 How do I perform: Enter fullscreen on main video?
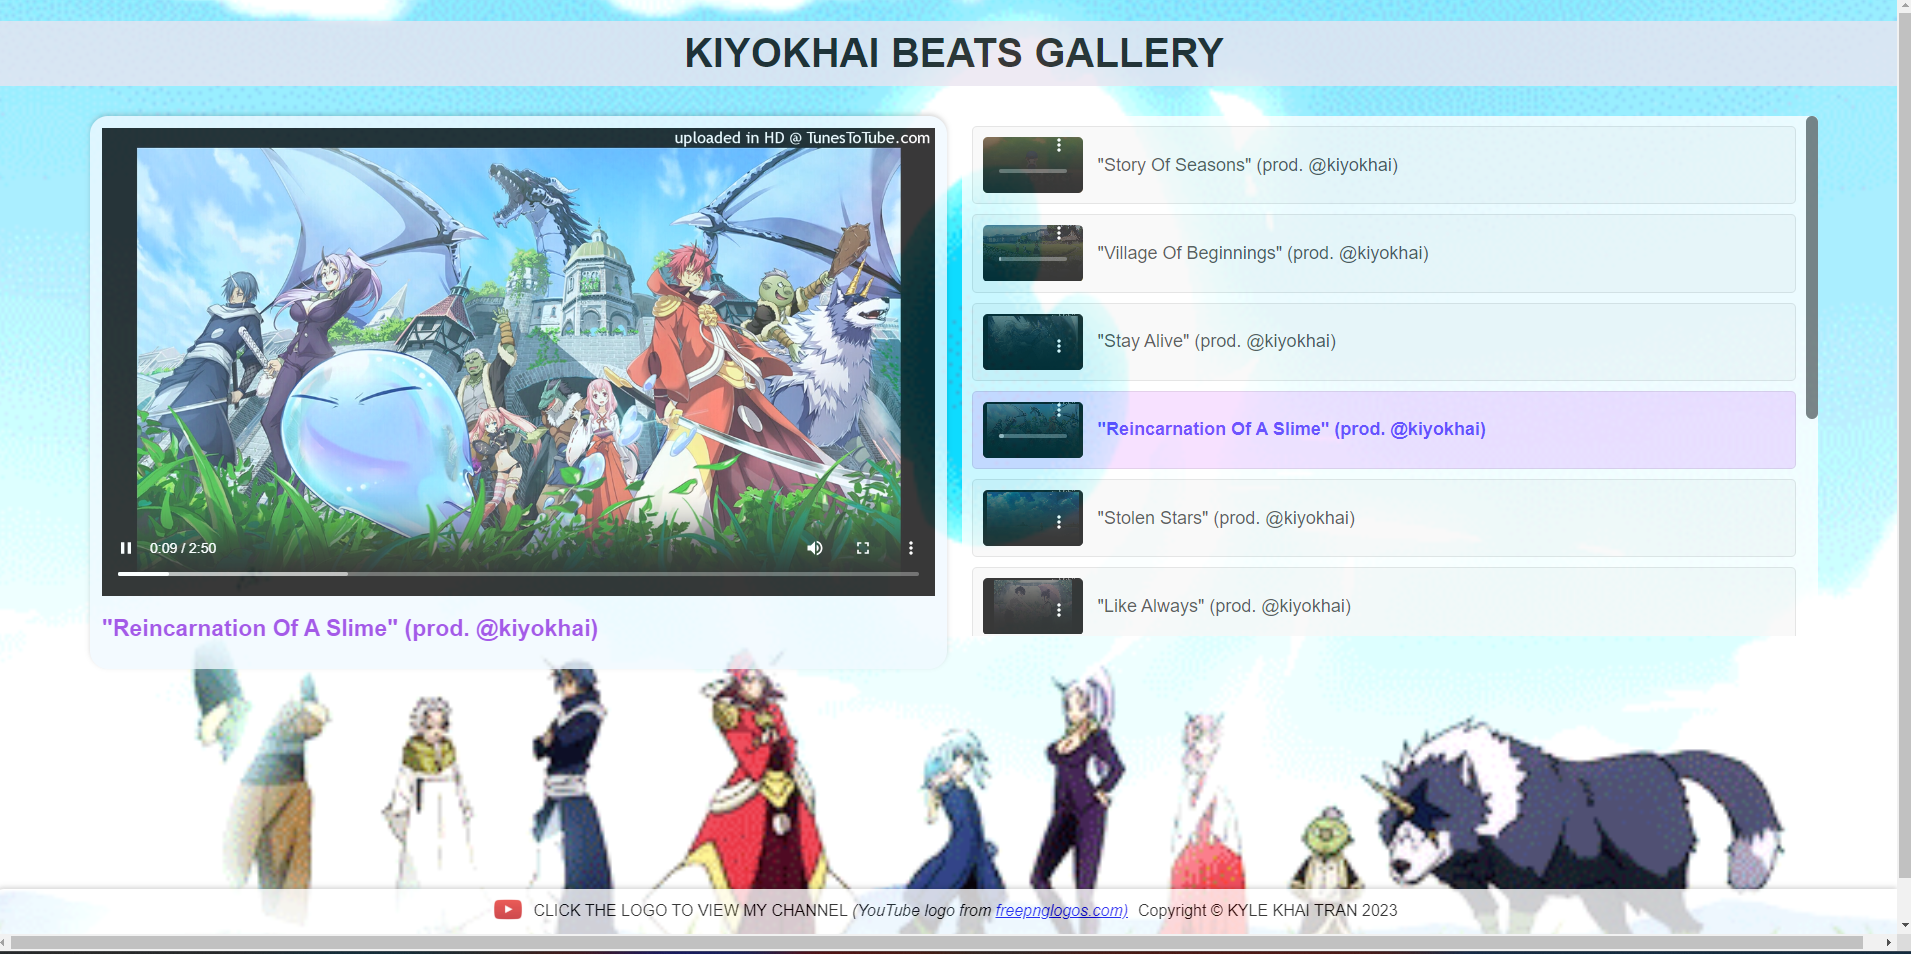[863, 548]
